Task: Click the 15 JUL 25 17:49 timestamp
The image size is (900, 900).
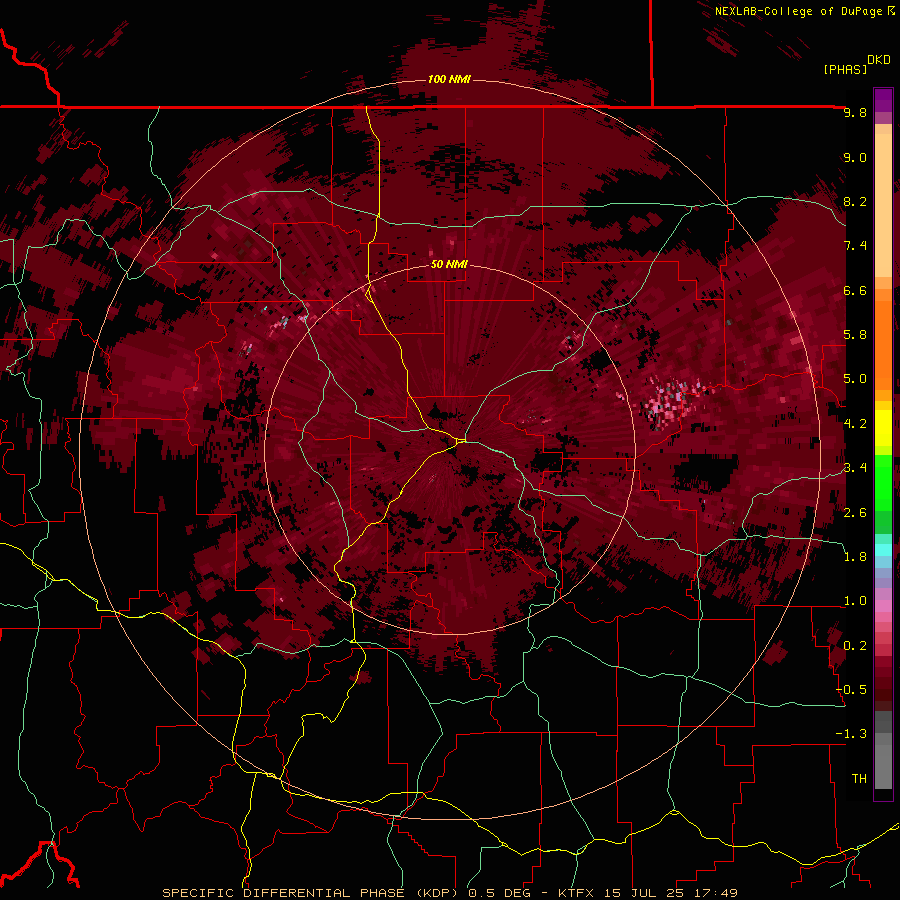Action: (669, 893)
